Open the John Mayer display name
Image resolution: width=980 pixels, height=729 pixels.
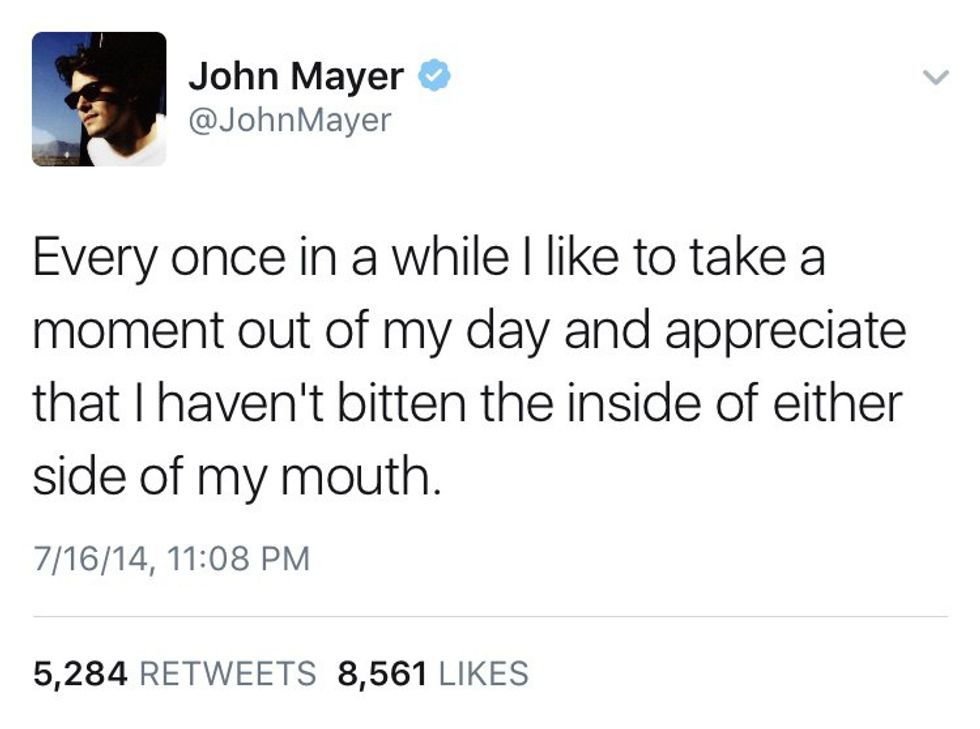coord(296,76)
